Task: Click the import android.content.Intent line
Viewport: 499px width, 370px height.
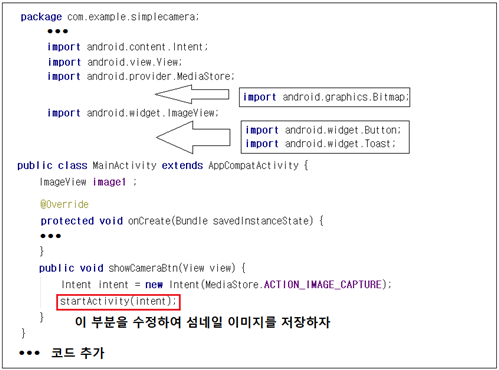Action: coord(127,47)
